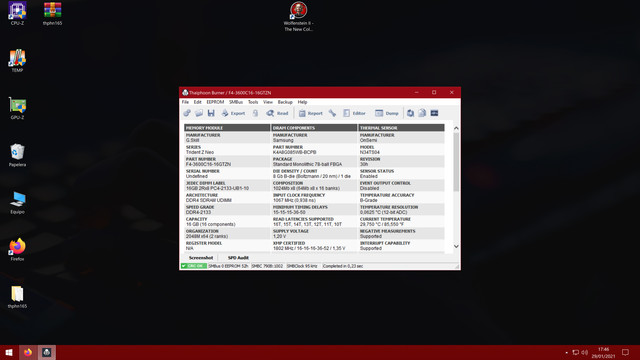
Task: Click the Trident Z Neo series value
Action: [x=200, y=152]
